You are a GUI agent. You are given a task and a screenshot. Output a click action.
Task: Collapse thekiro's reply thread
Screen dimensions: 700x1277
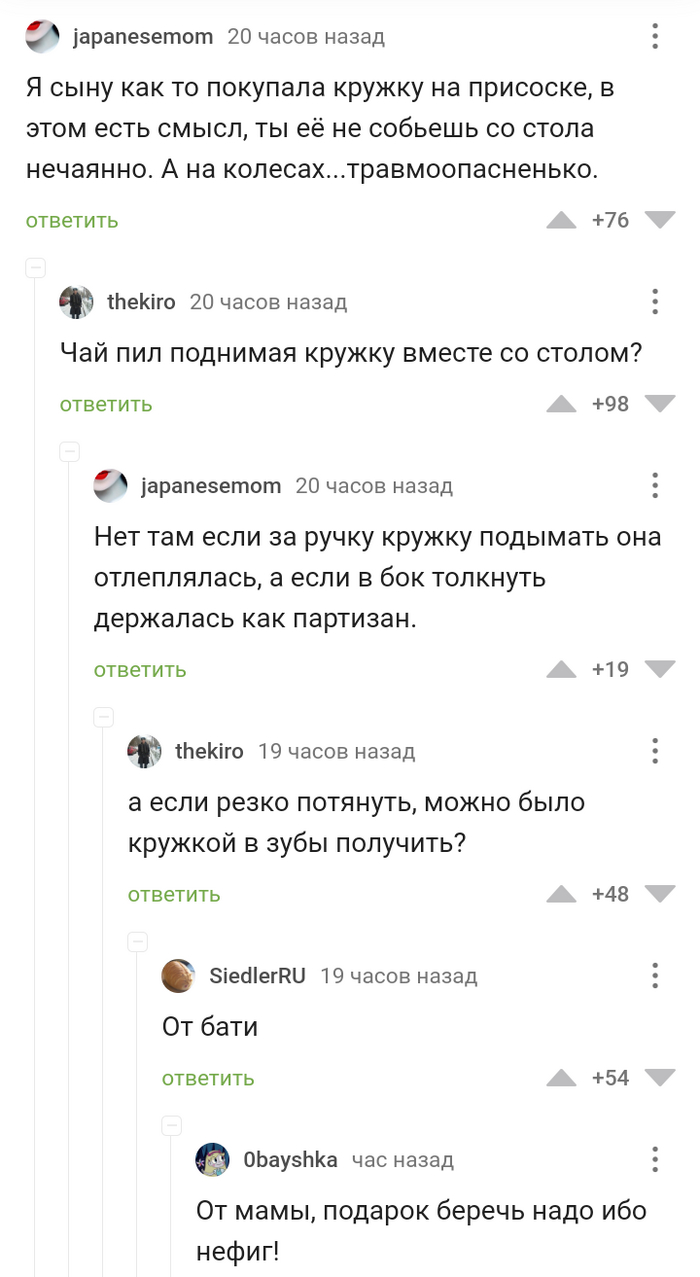click(x=36, y=268)
